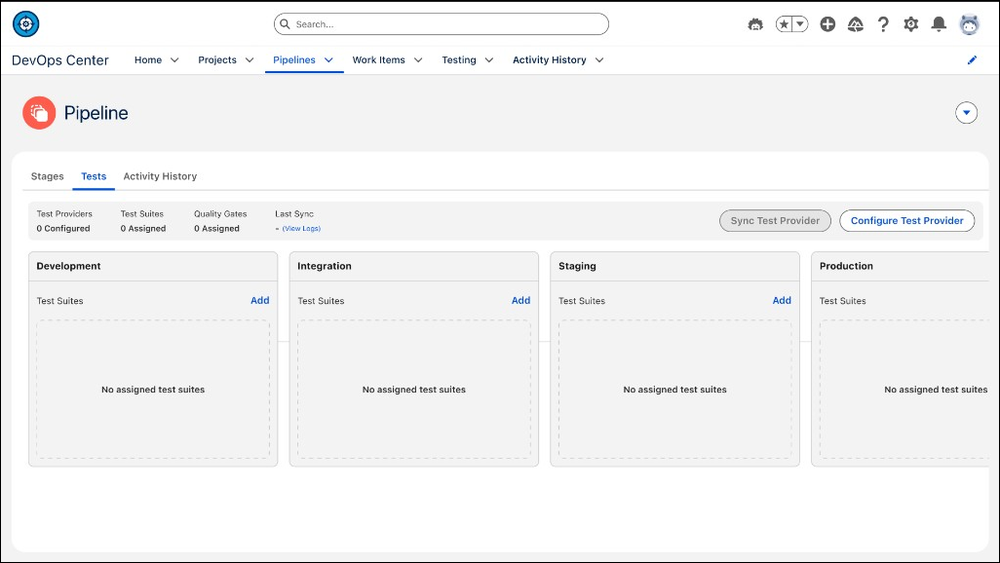
Task: Open the App Launcher logo icon
Action: [x=26, y=24]
